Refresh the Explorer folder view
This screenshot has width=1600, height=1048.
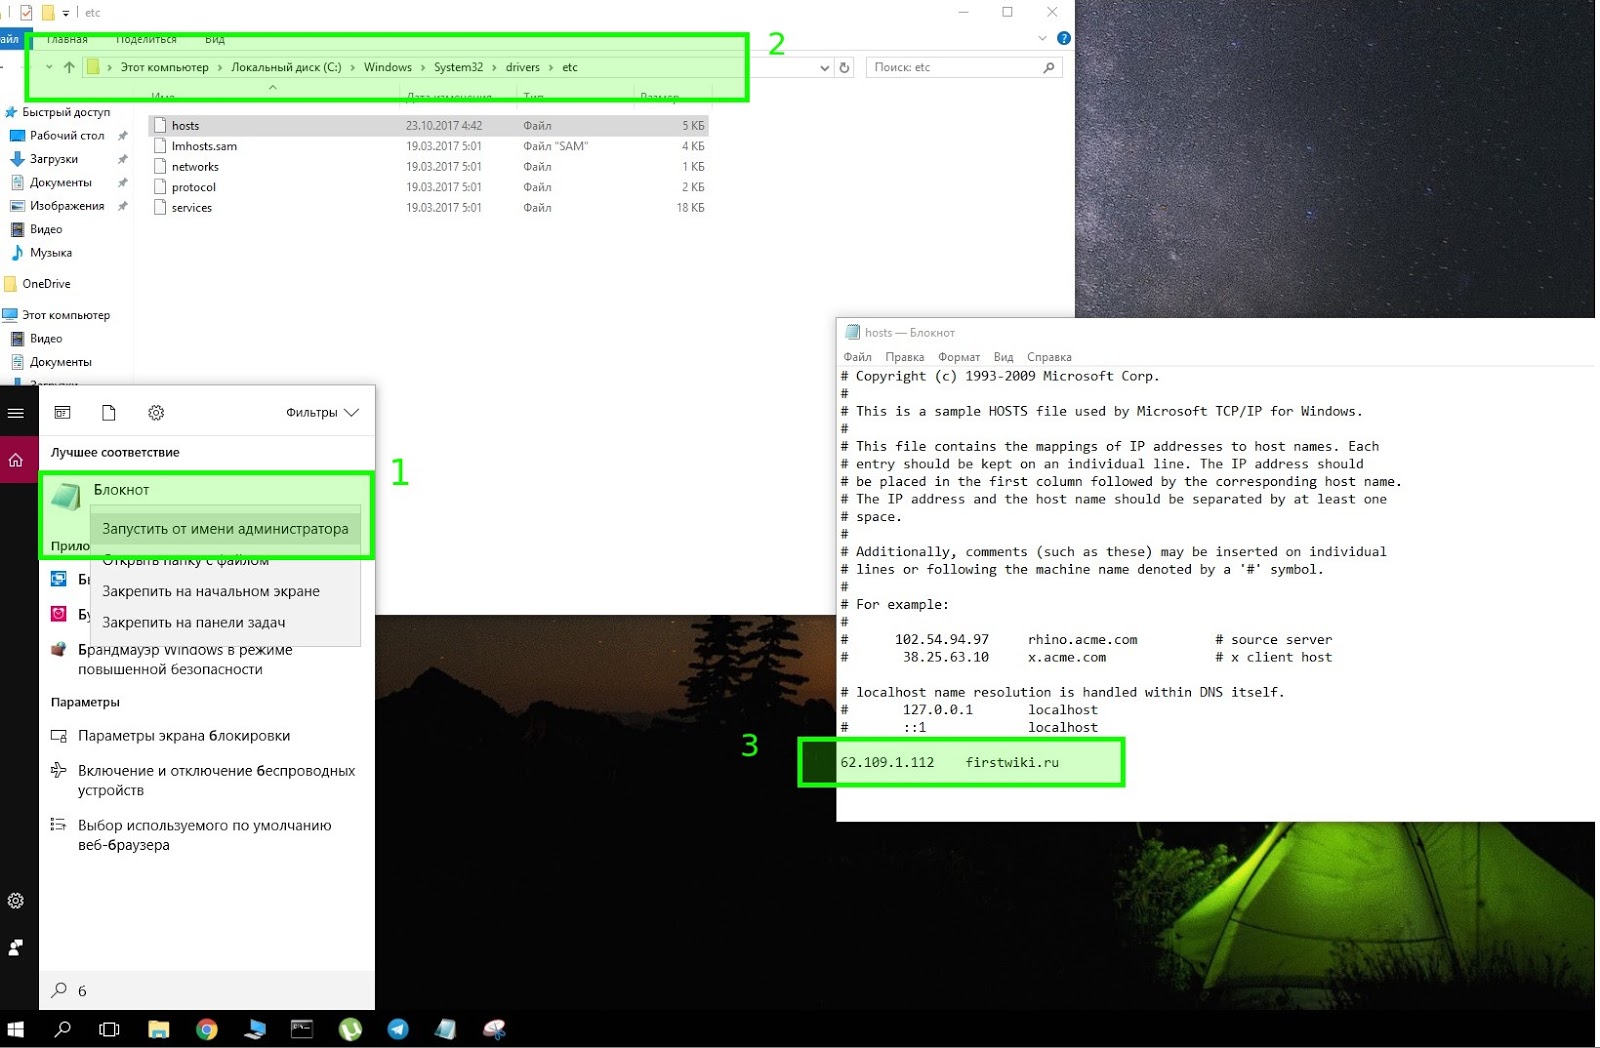pyautogui.click(x=845, y=67)
